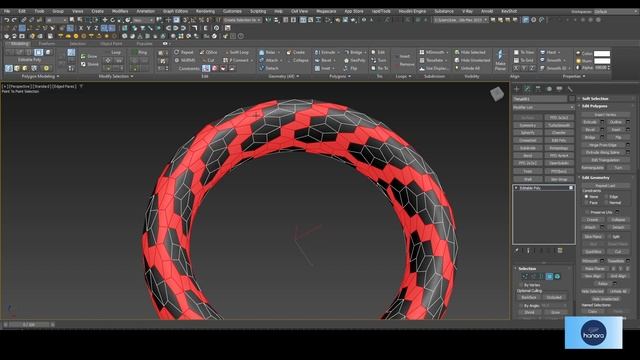Click the Insert Vertex button
Image resolution: width=640 pixels, height=360 pixels.
pyautogui.click(x=605, y=115)
